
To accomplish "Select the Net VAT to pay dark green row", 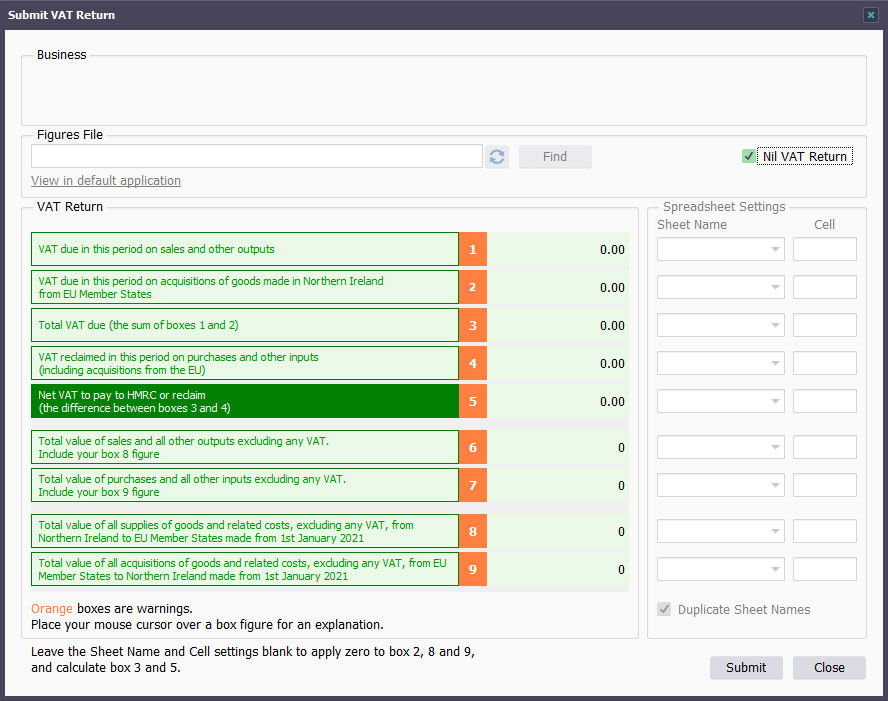I will tap(245, 401).
